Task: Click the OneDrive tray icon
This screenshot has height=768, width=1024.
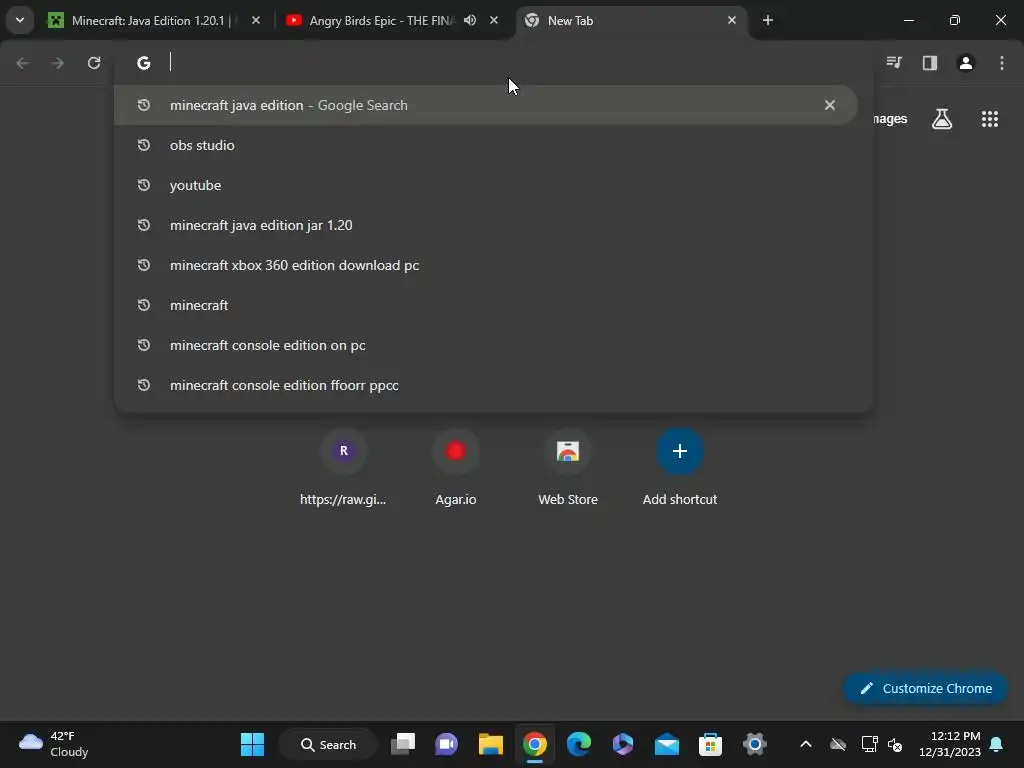Action: tap(838, 744)
